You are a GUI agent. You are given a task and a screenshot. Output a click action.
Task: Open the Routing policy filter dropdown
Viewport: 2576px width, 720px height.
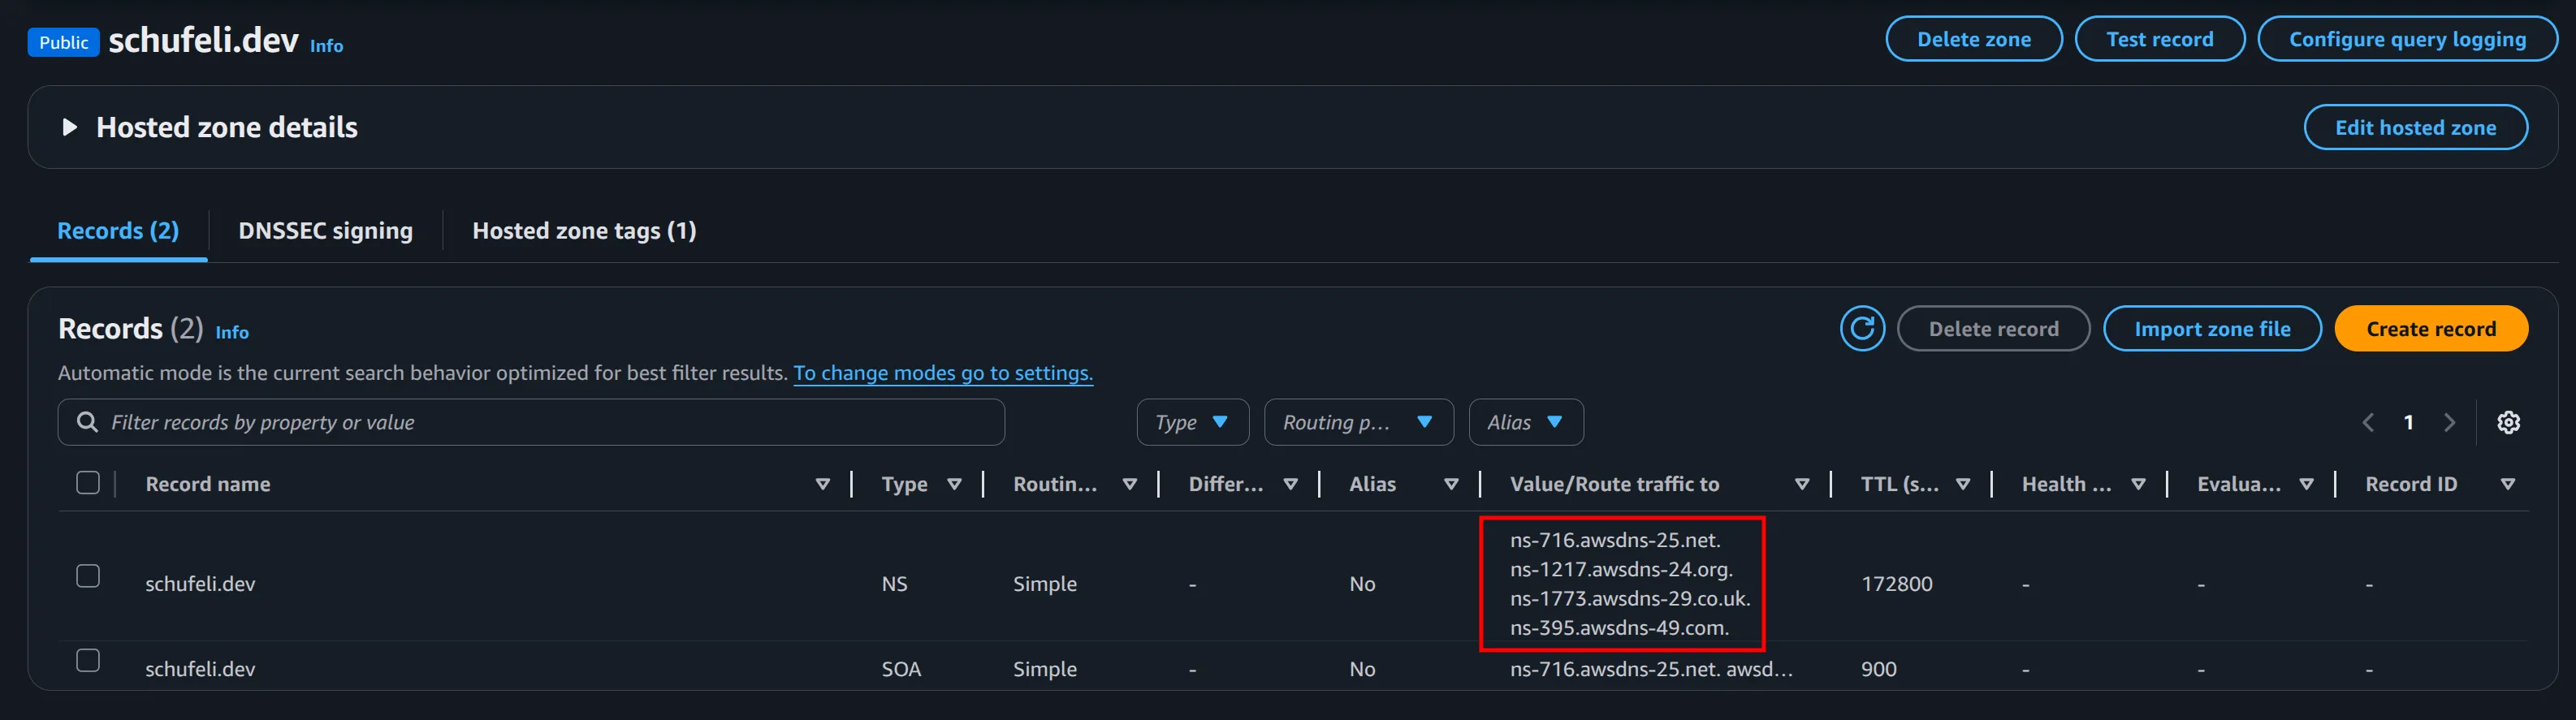click(x=1357, y=422)
